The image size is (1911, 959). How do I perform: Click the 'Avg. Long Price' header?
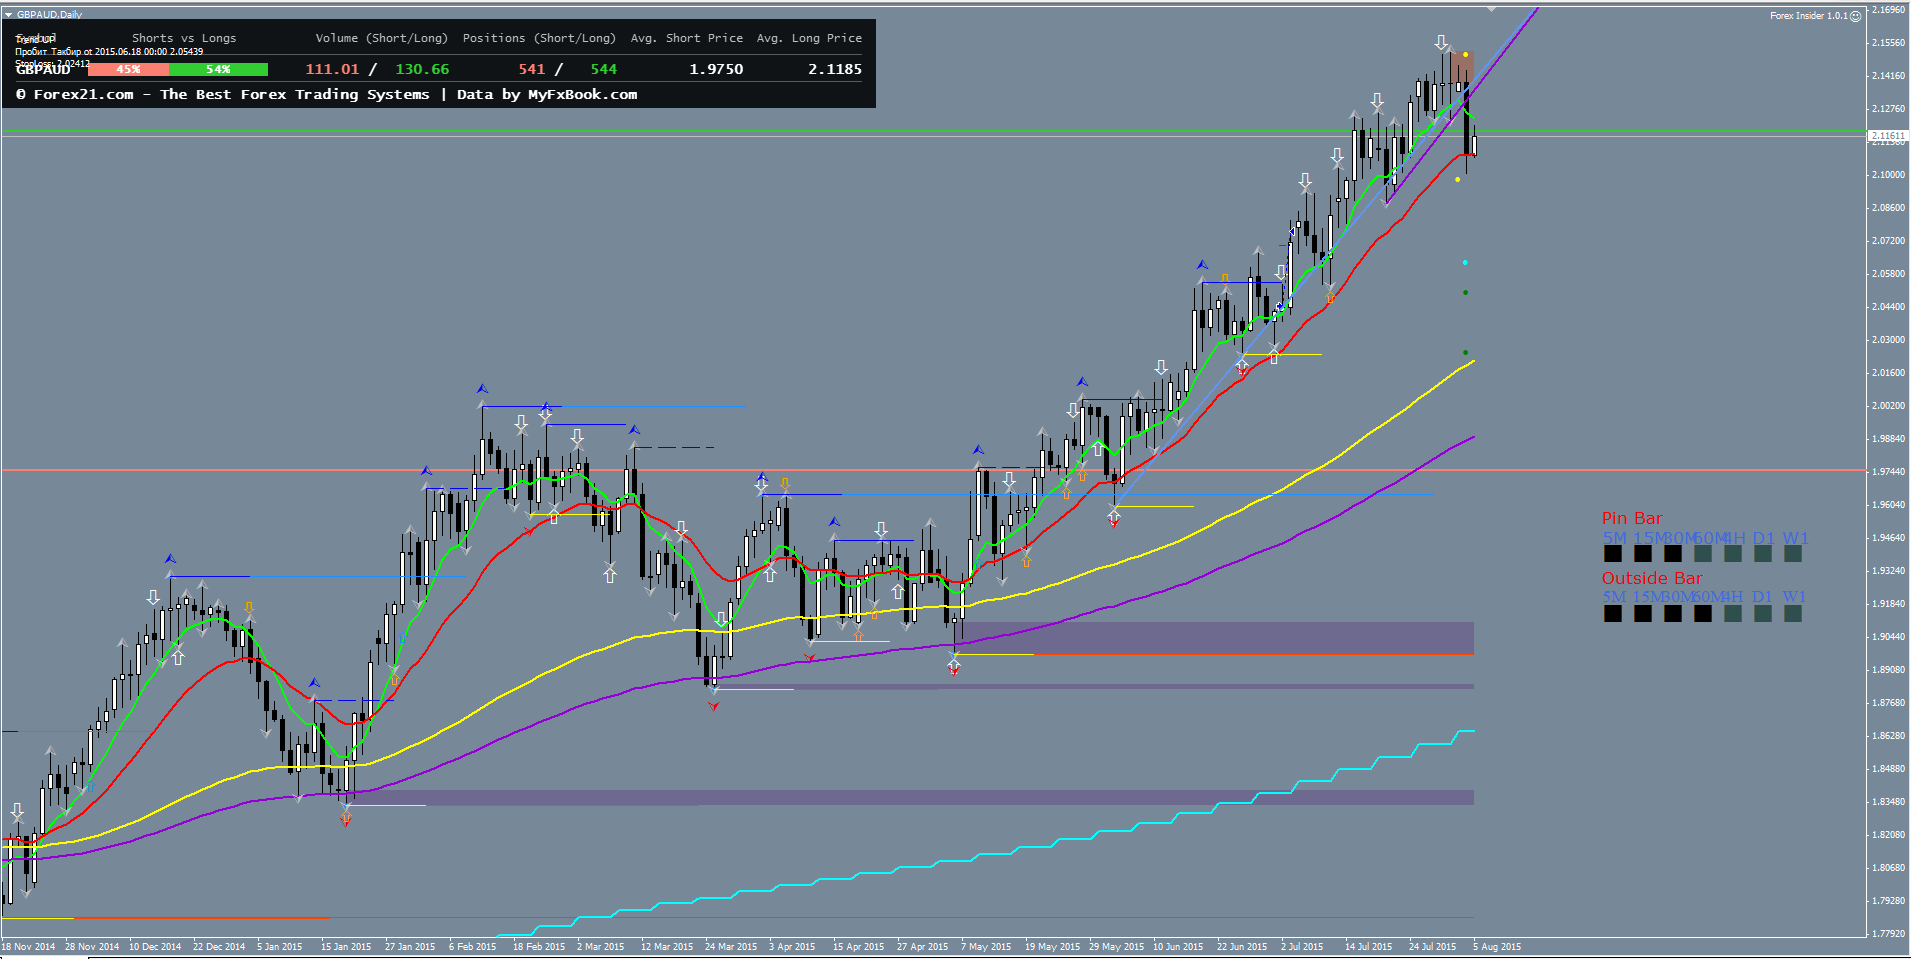(x=809, y=38)
